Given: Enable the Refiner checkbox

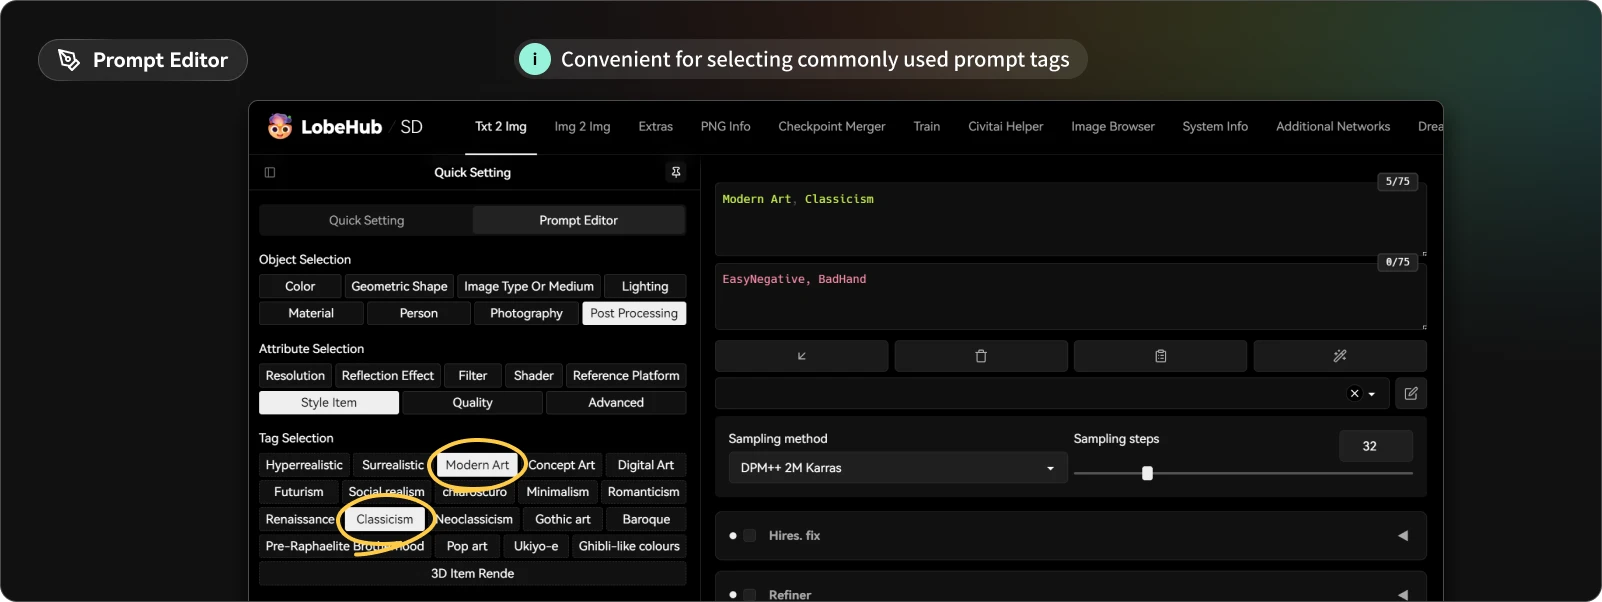Looking at the screenshot, I should pyautogui.click(x=750, y=594).
